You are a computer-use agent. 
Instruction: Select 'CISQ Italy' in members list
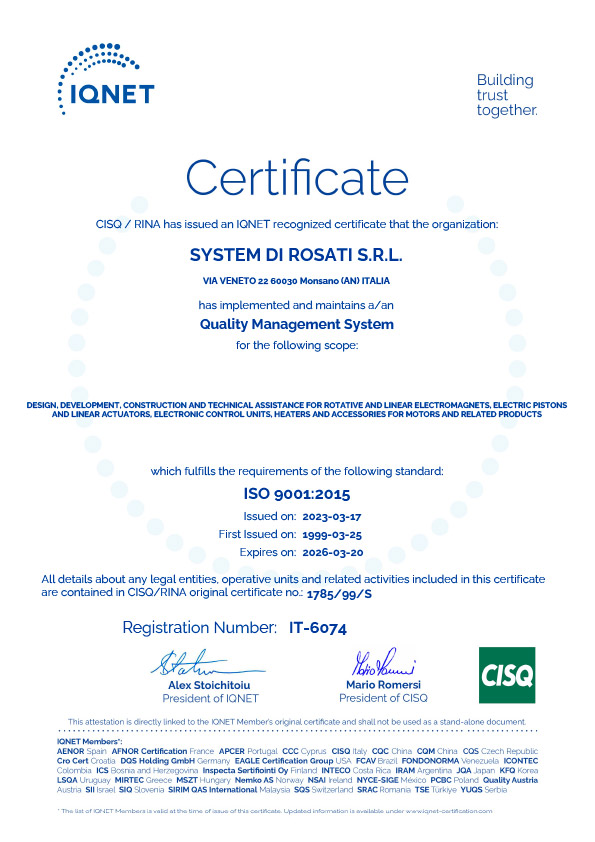(x=349, y=751)
